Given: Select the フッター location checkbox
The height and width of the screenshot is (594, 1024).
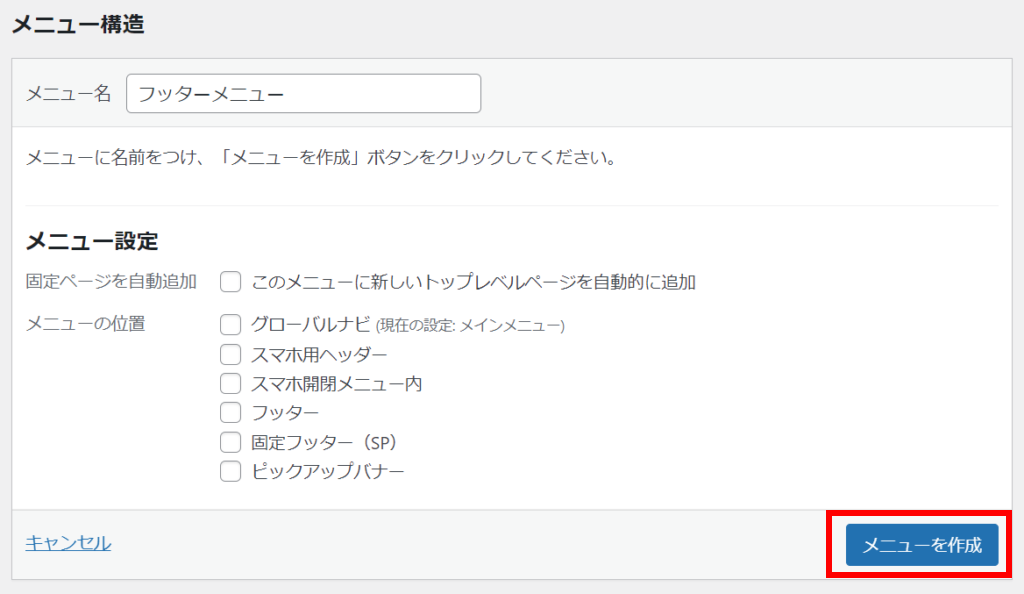Looking at the screenshot, I should tap(231, 413).
